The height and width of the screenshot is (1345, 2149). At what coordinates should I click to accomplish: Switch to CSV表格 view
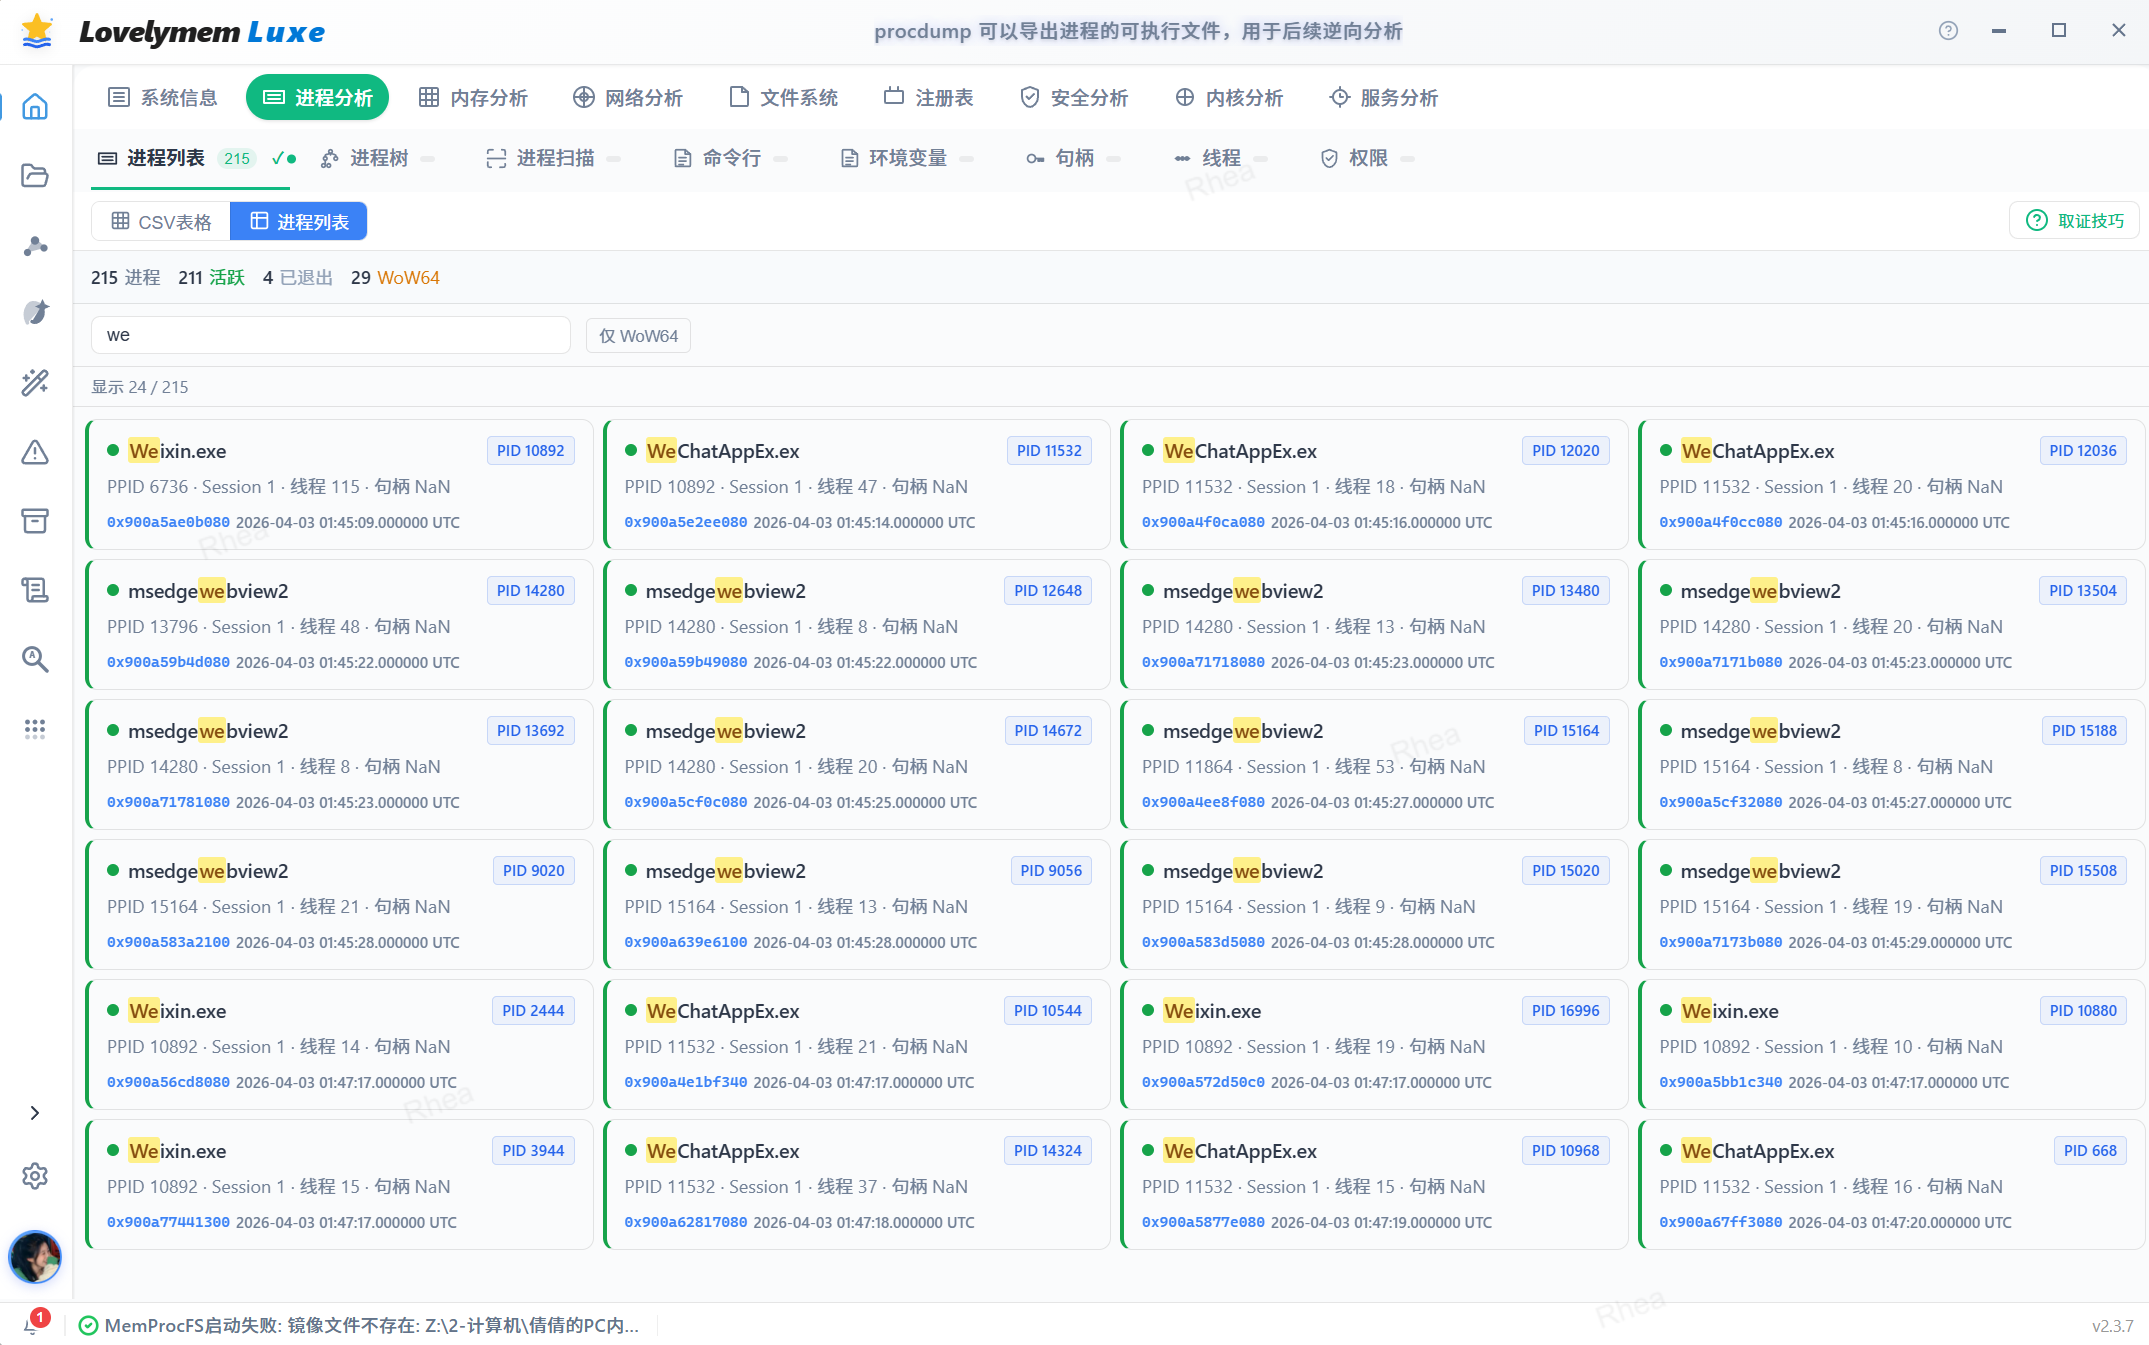pos(161,221)
